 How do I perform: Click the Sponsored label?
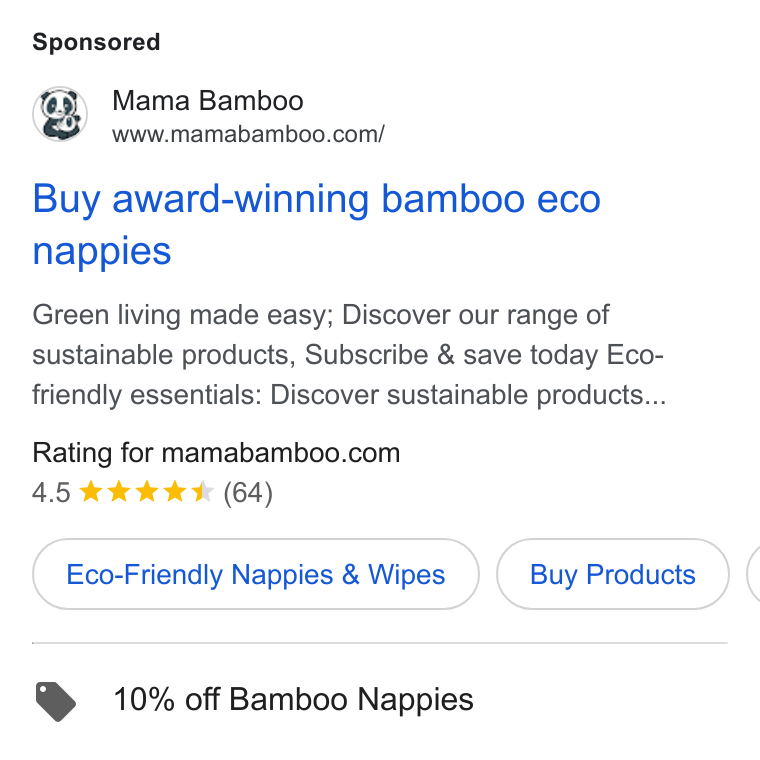coord(96,42)
